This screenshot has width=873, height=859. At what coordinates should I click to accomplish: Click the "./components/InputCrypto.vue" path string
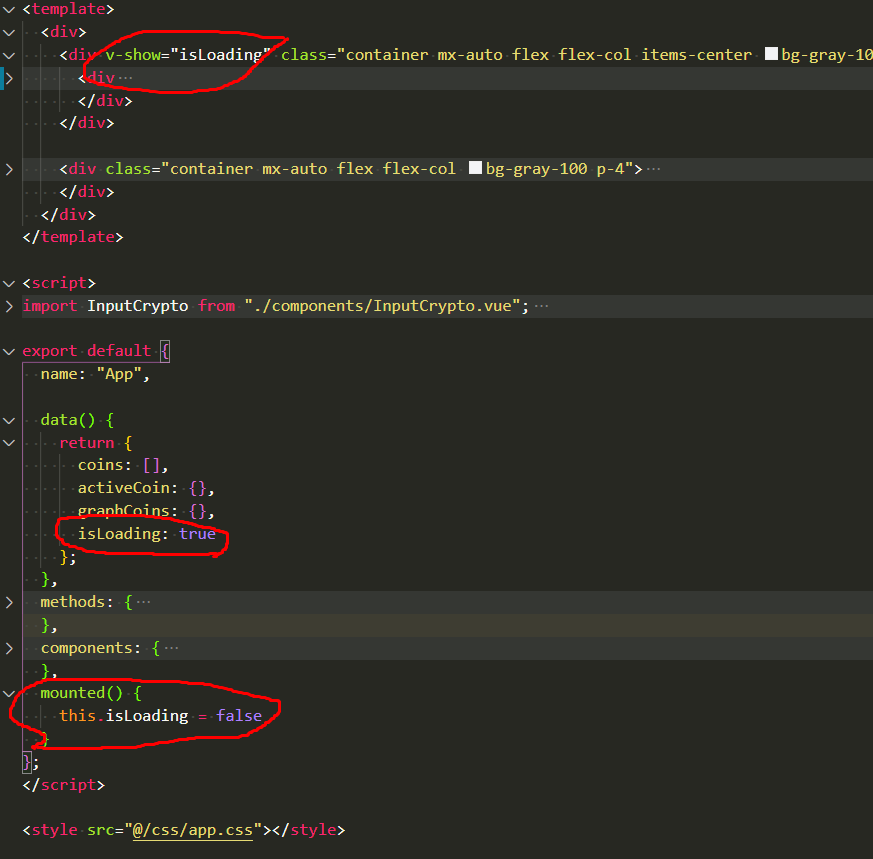tap(382, 306)
